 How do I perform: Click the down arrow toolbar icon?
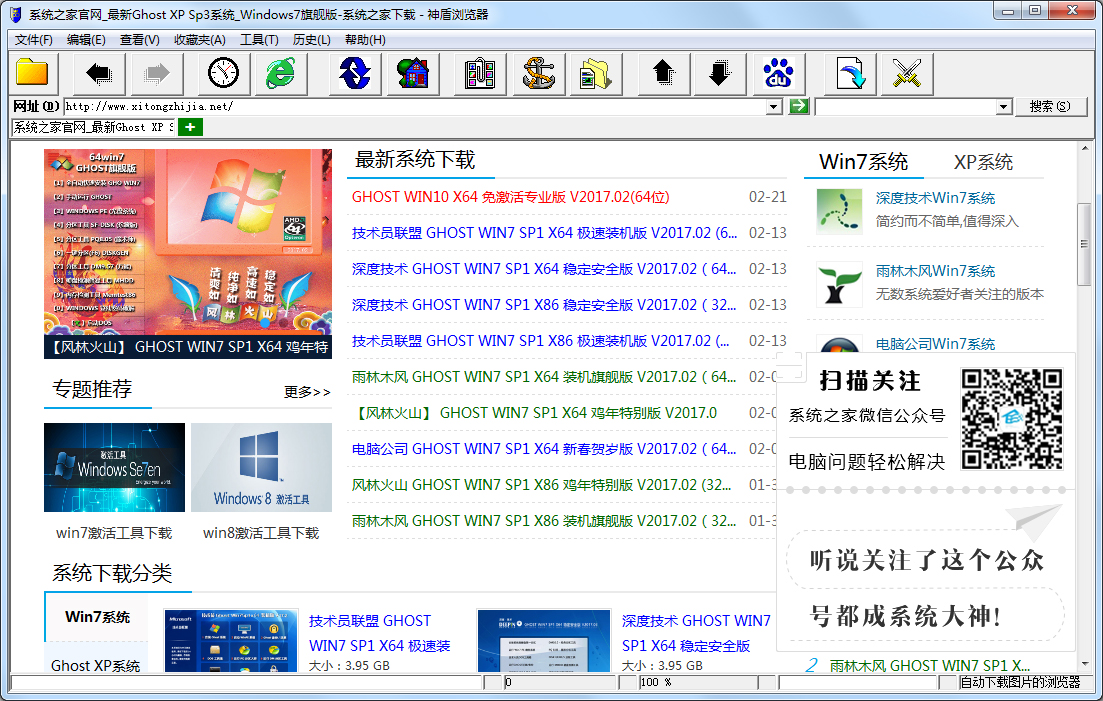(x=720, y=74)
